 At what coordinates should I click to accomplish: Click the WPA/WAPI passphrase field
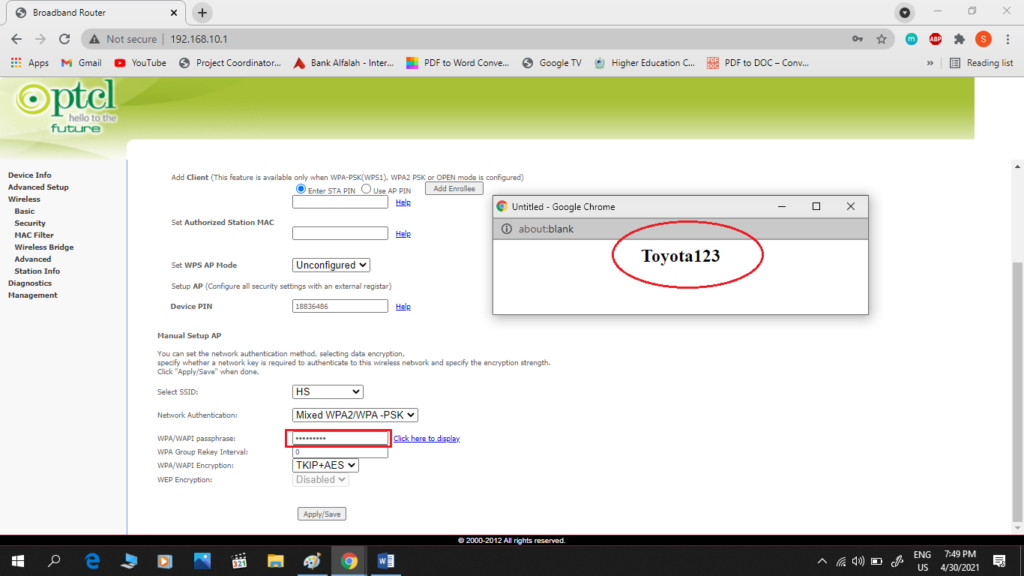click(x=338, y=438)
